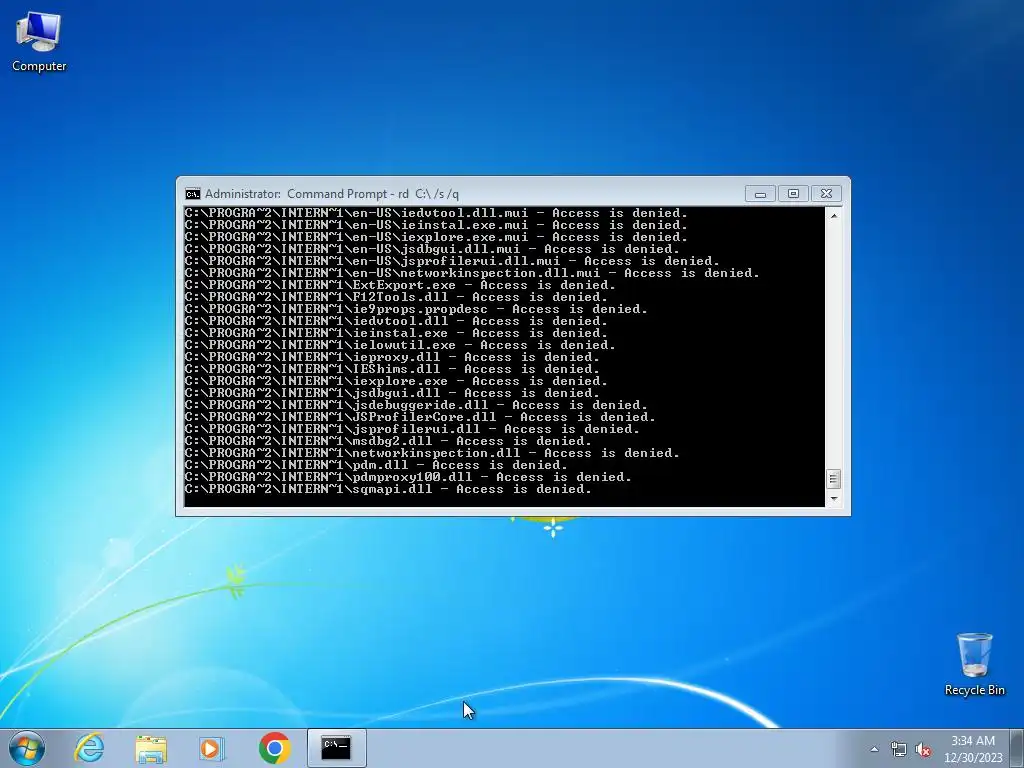Click the ie9props.propdesc output line
1024x768 pixels.
click(x=416, y=309)
